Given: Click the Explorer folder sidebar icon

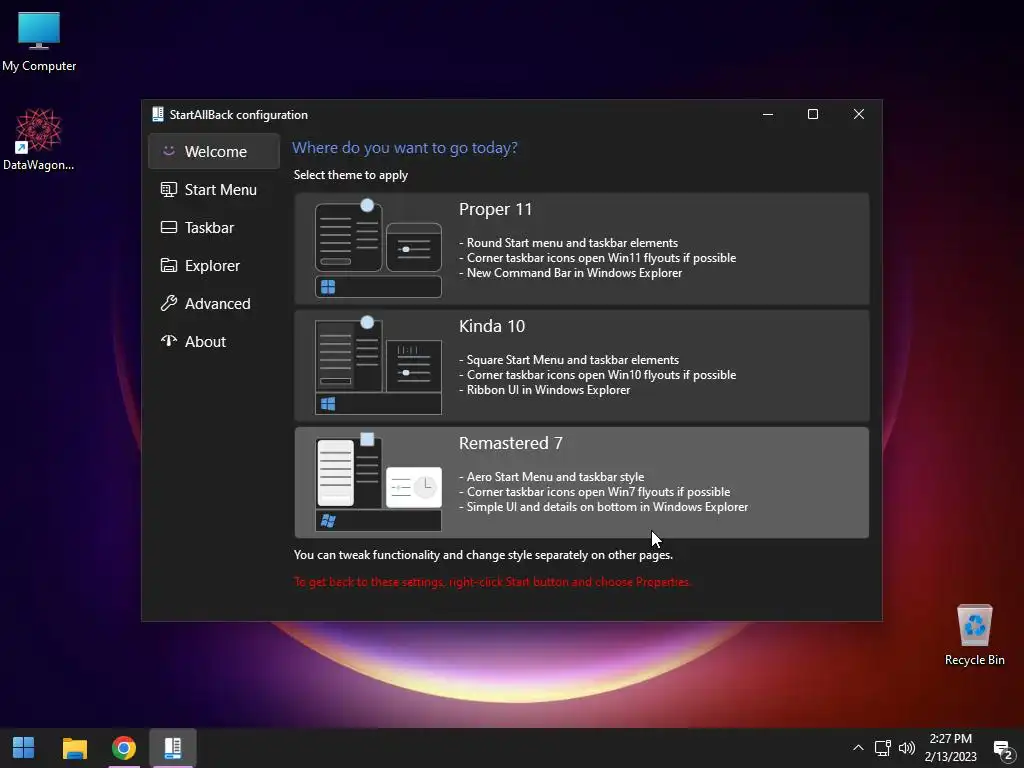Looking at the screenshot, I should 168,265.
